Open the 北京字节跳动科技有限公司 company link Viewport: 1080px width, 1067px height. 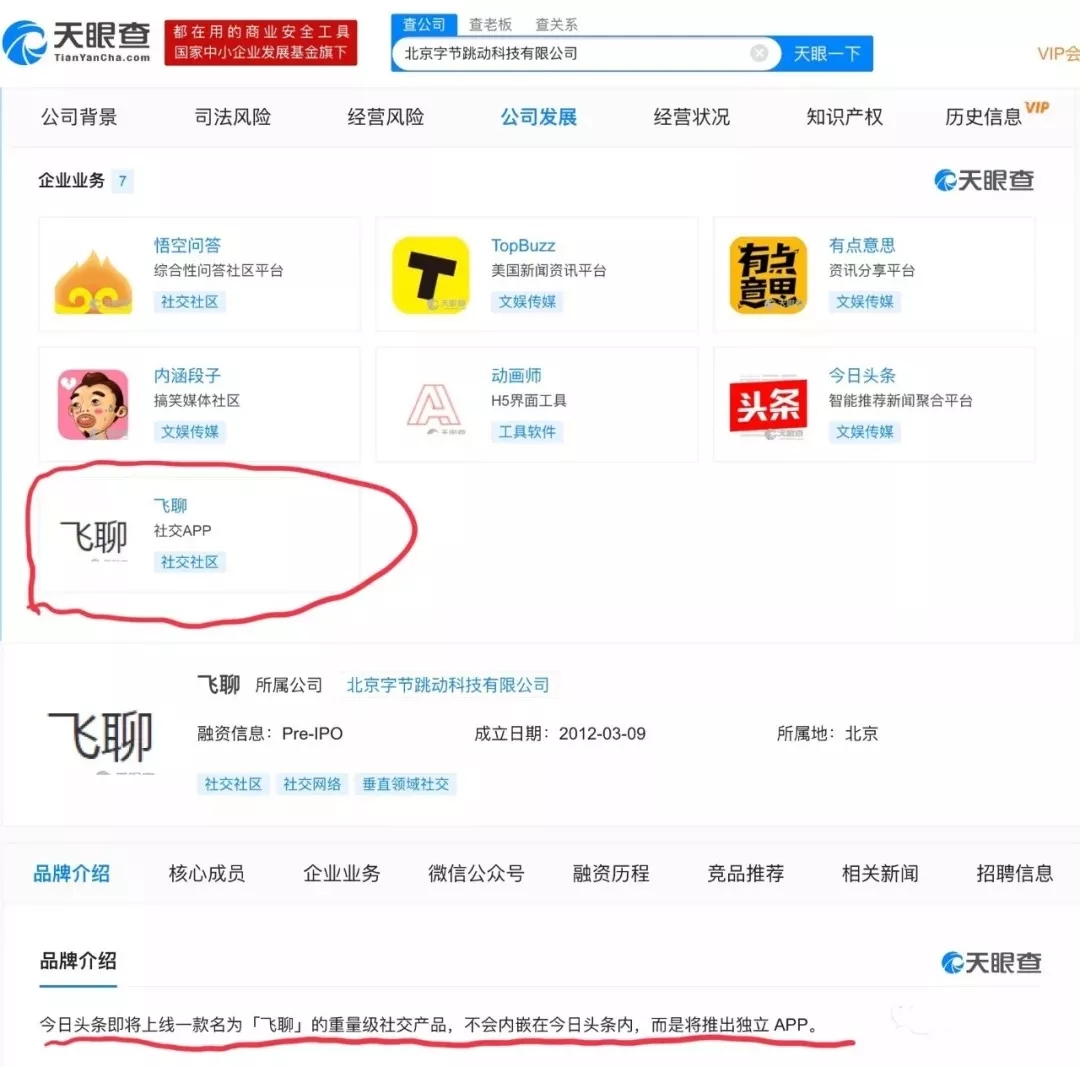tap(447, 685)
